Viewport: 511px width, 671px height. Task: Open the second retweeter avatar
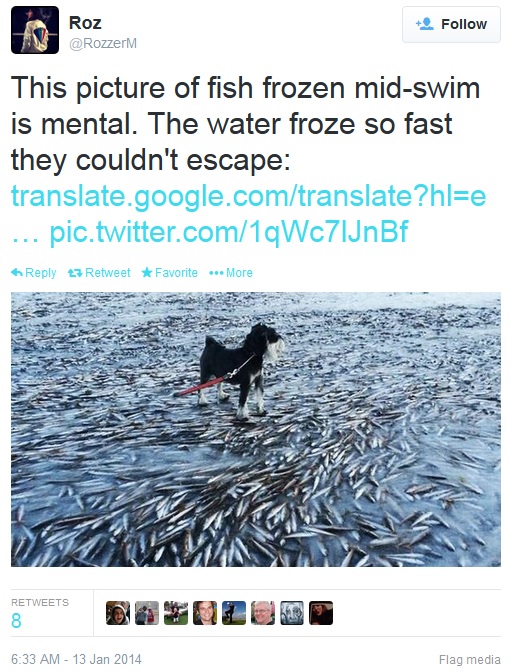(x=147, y=613)
